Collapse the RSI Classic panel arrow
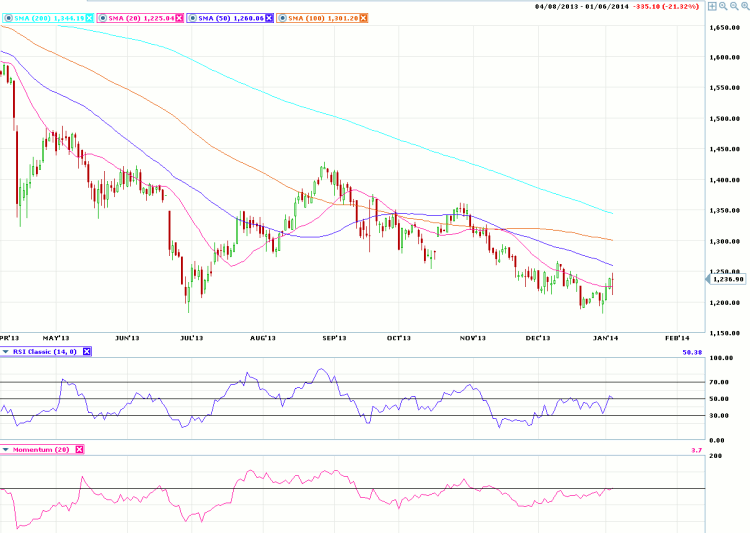The width and height of the screenshot is (750, 533). tap(5, 351)
